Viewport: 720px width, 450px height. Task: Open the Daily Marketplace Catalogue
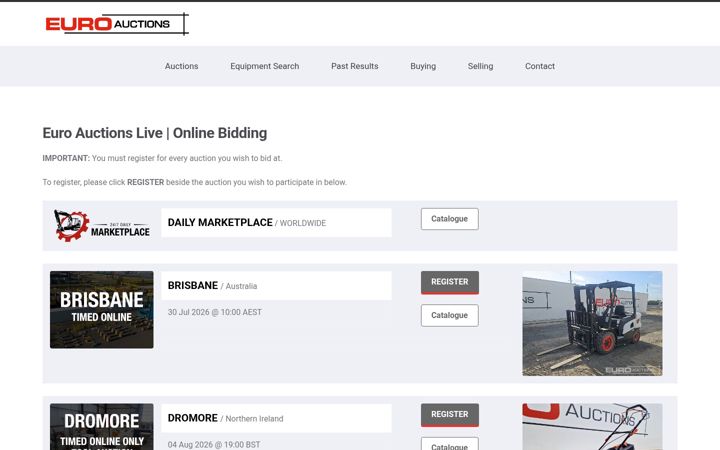[x=450, y=219]
